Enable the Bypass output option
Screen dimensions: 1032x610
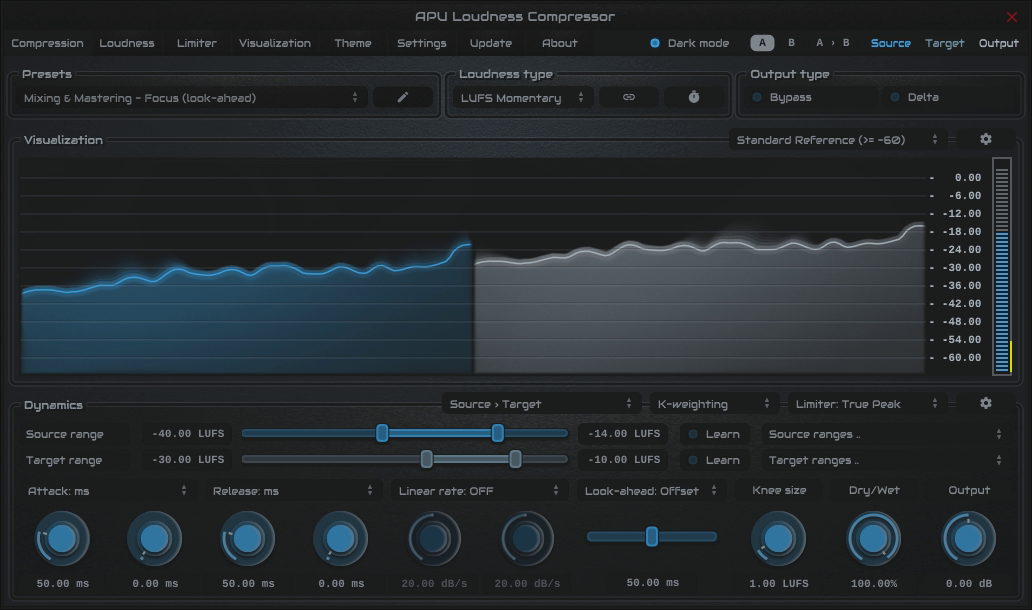click(757, 98)
